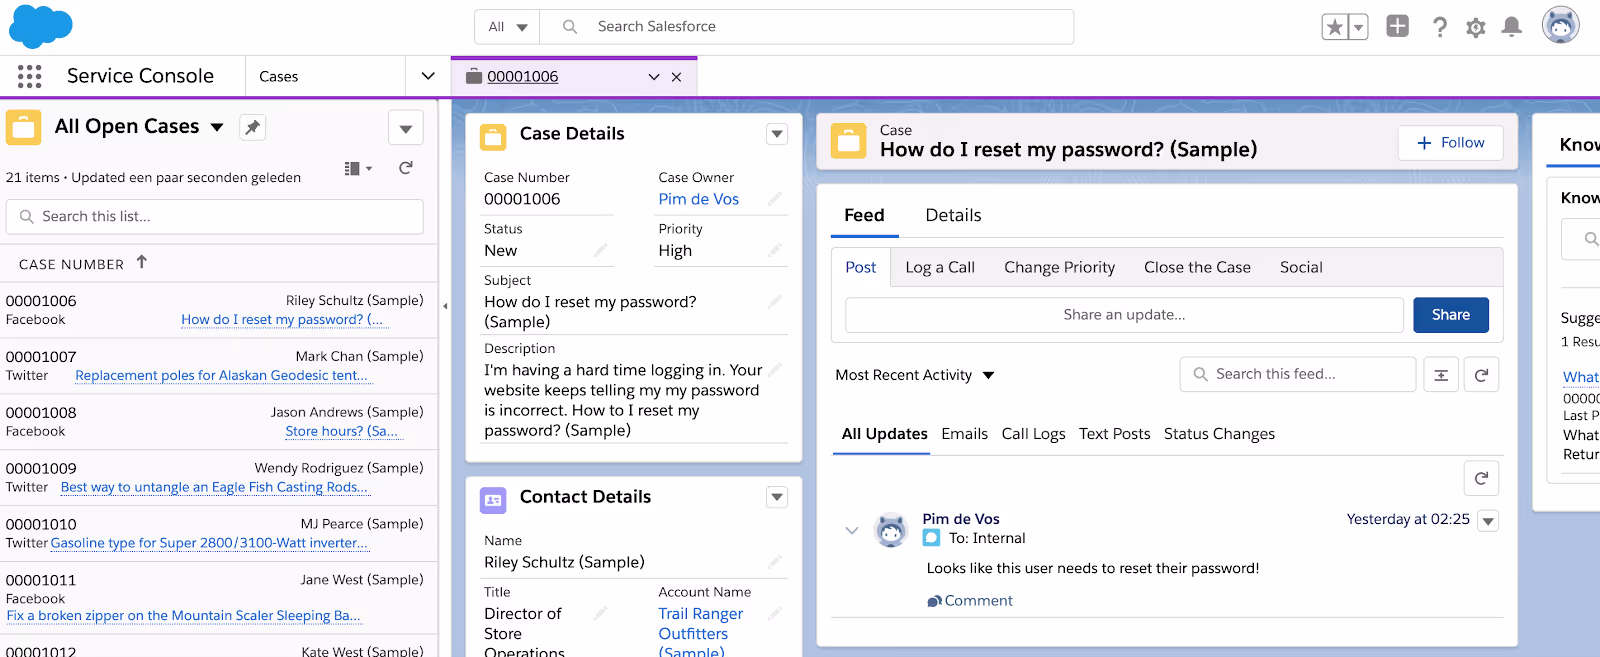Open the Favorites list dropdown arrow
Image resolution: width=1600 pixels, height=657 pixels.
1358,27
